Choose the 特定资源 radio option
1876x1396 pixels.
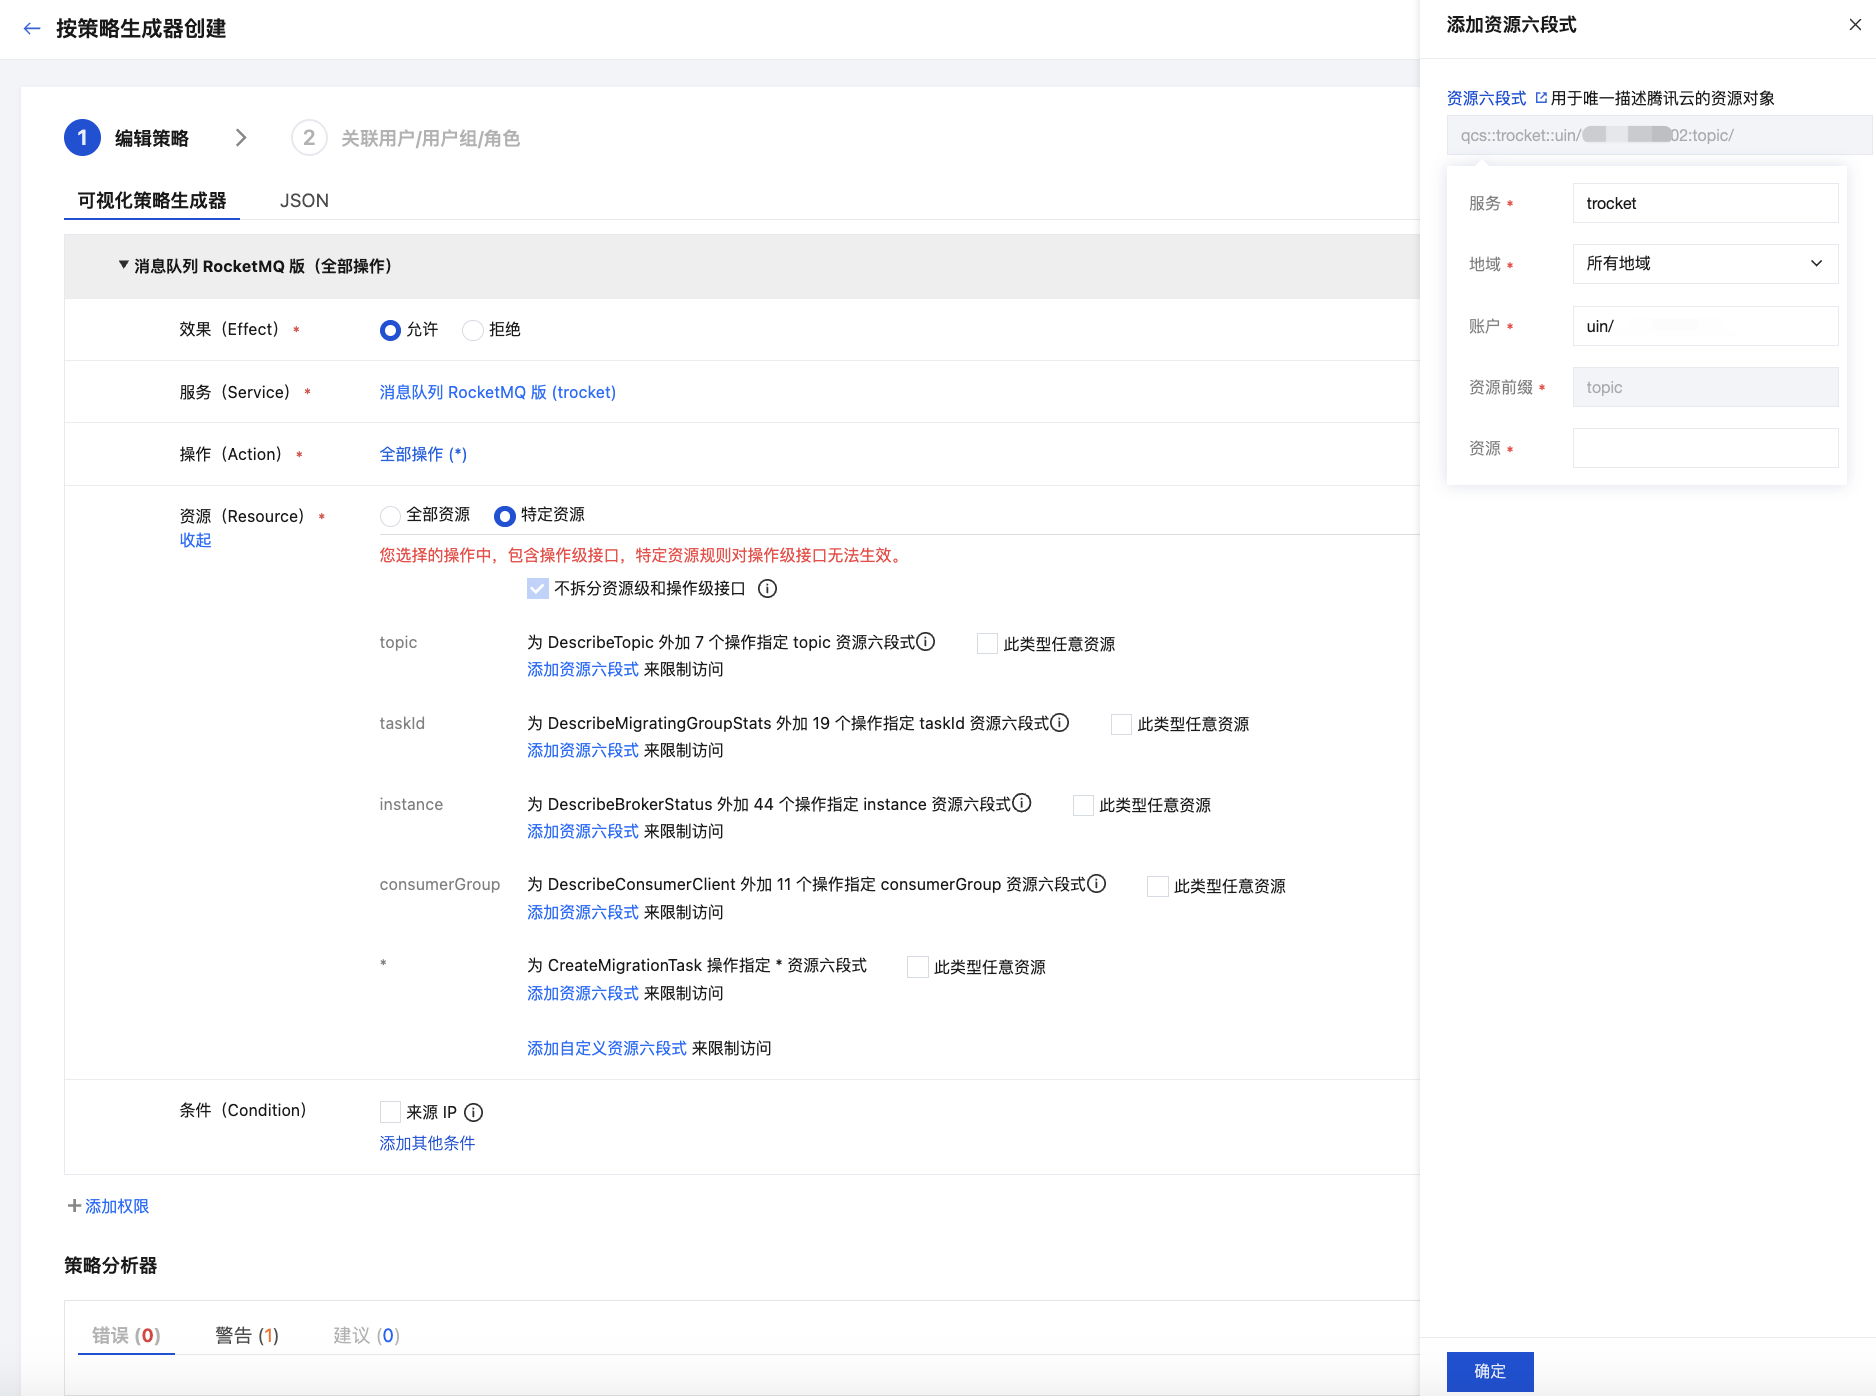pyautogui.click(x=505, y=516)
